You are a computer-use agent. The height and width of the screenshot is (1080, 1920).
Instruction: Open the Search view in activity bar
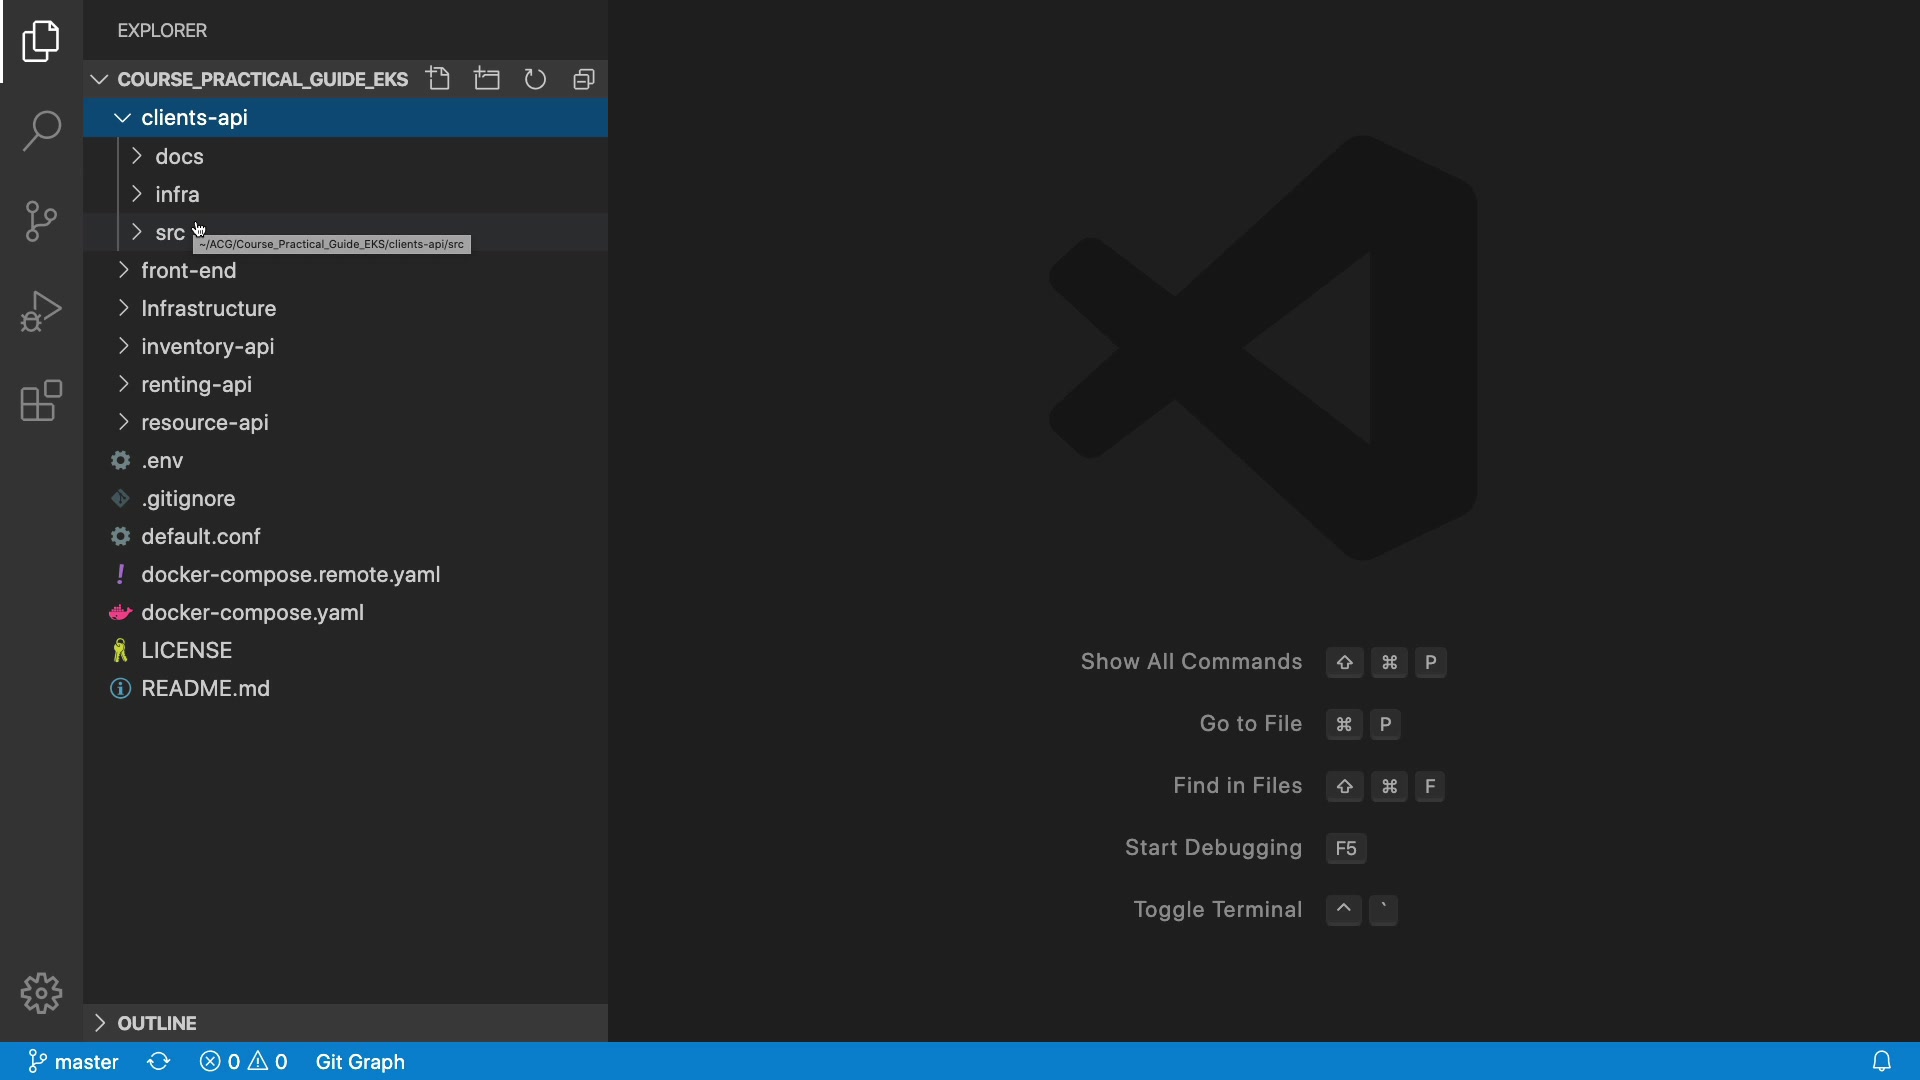pos(41,131)
